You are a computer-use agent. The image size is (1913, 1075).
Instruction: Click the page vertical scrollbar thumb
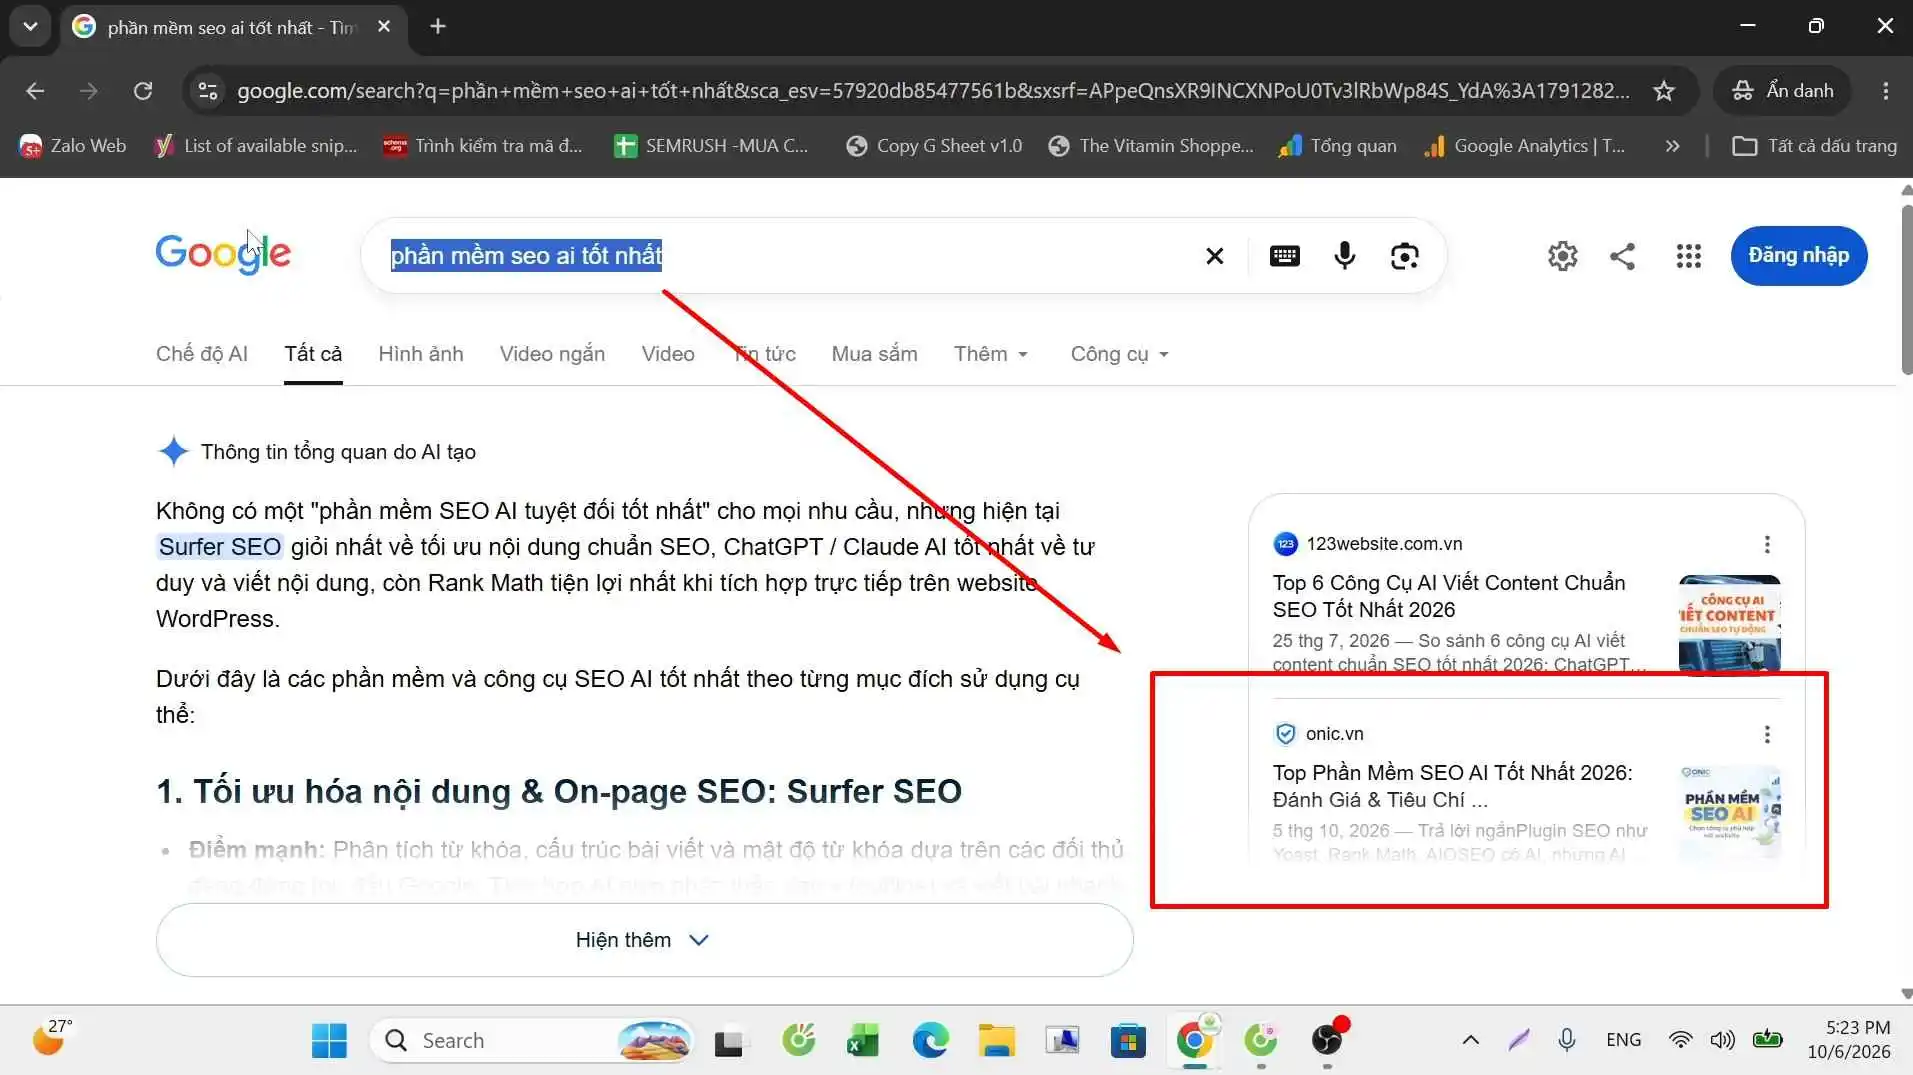pos(1906,288)
